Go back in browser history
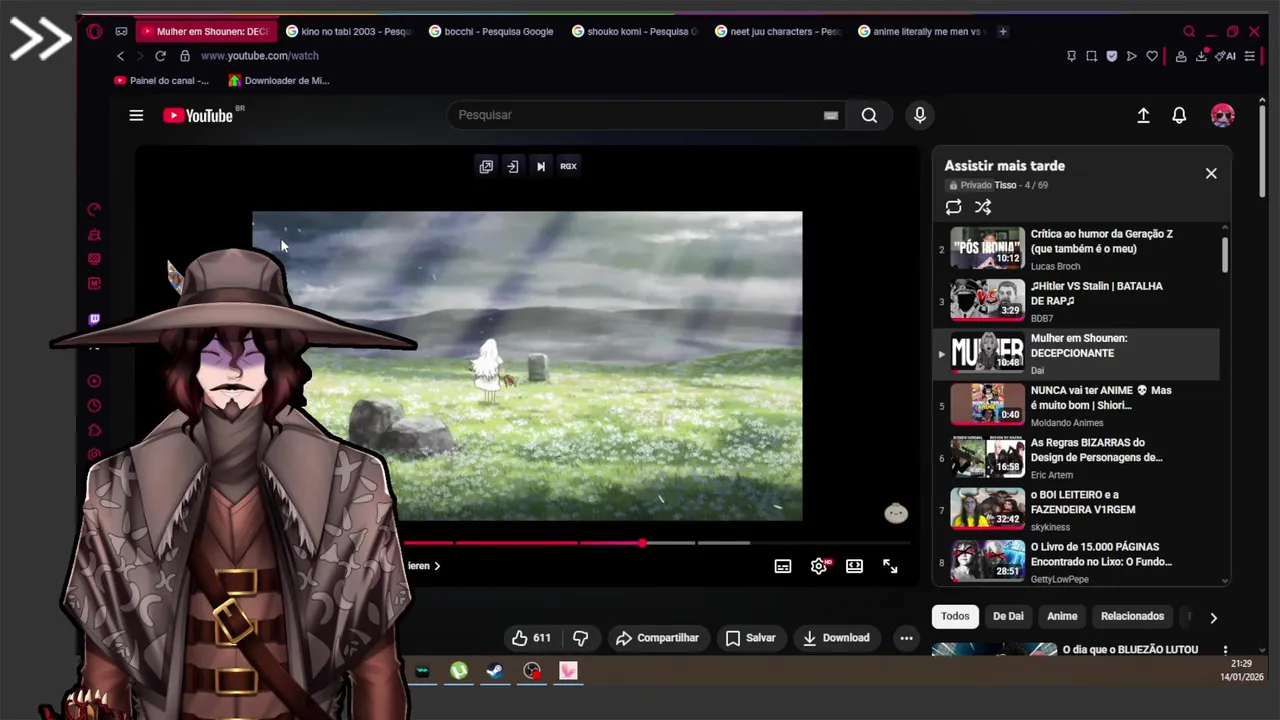The height and width of the screenshot is (720, 1280). (121, 56)
